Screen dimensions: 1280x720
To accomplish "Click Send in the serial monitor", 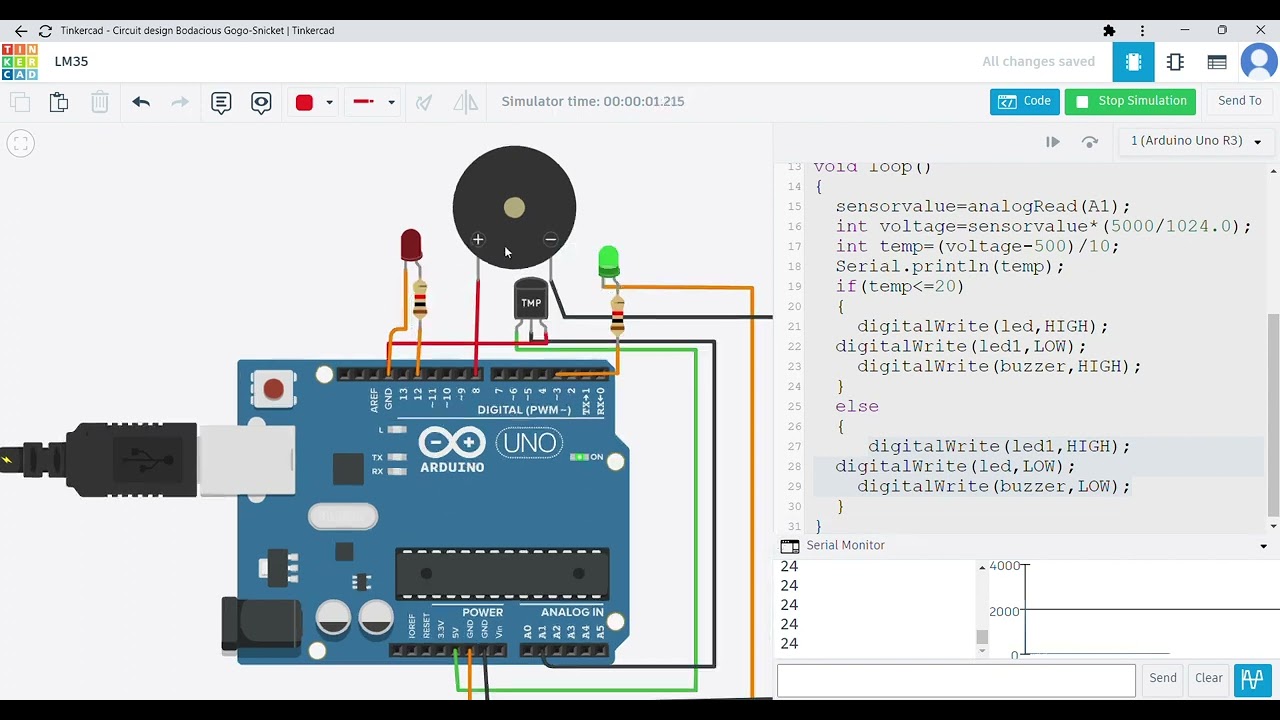I will point(1163,678).
